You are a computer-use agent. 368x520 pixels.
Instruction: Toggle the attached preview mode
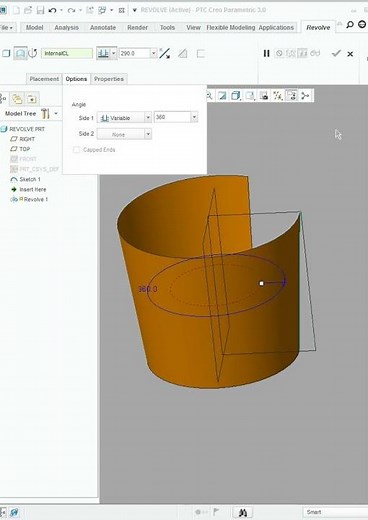pos(303,53)
